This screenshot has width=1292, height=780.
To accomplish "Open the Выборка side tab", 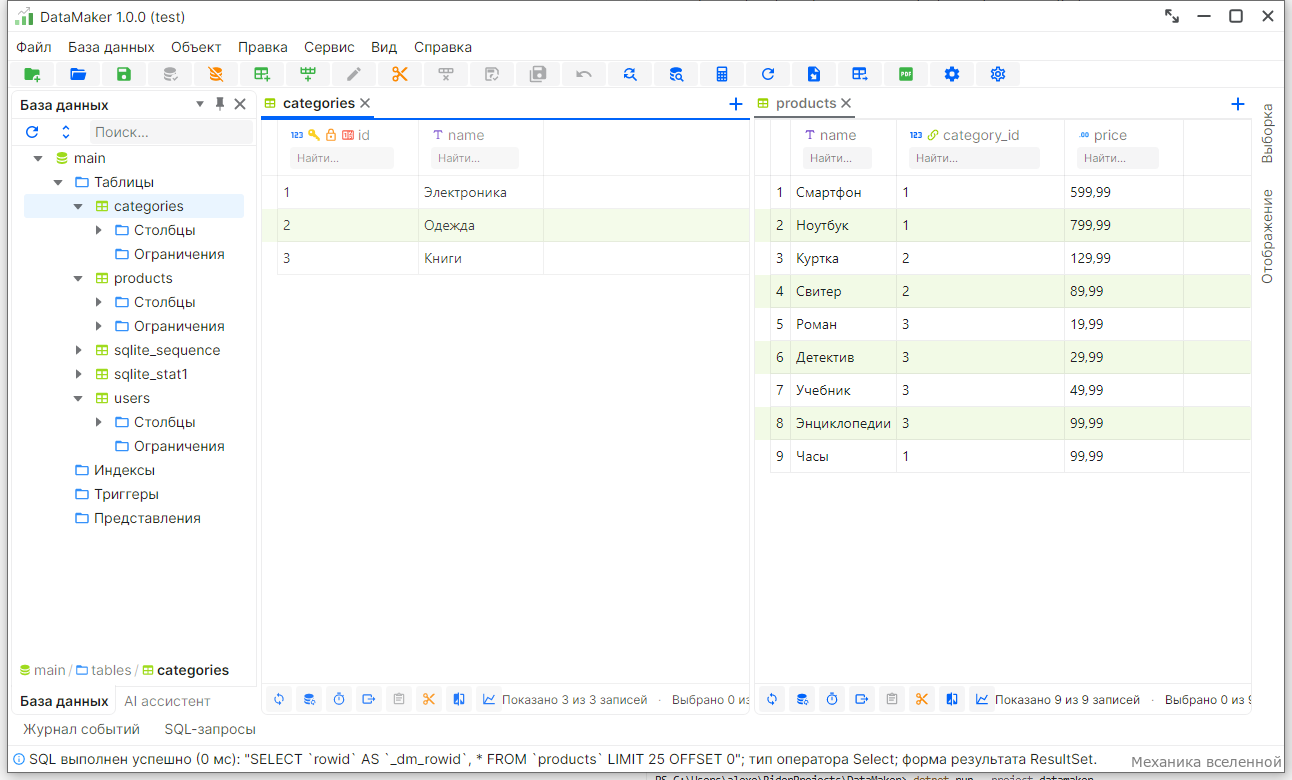I will click(1268, 133).
